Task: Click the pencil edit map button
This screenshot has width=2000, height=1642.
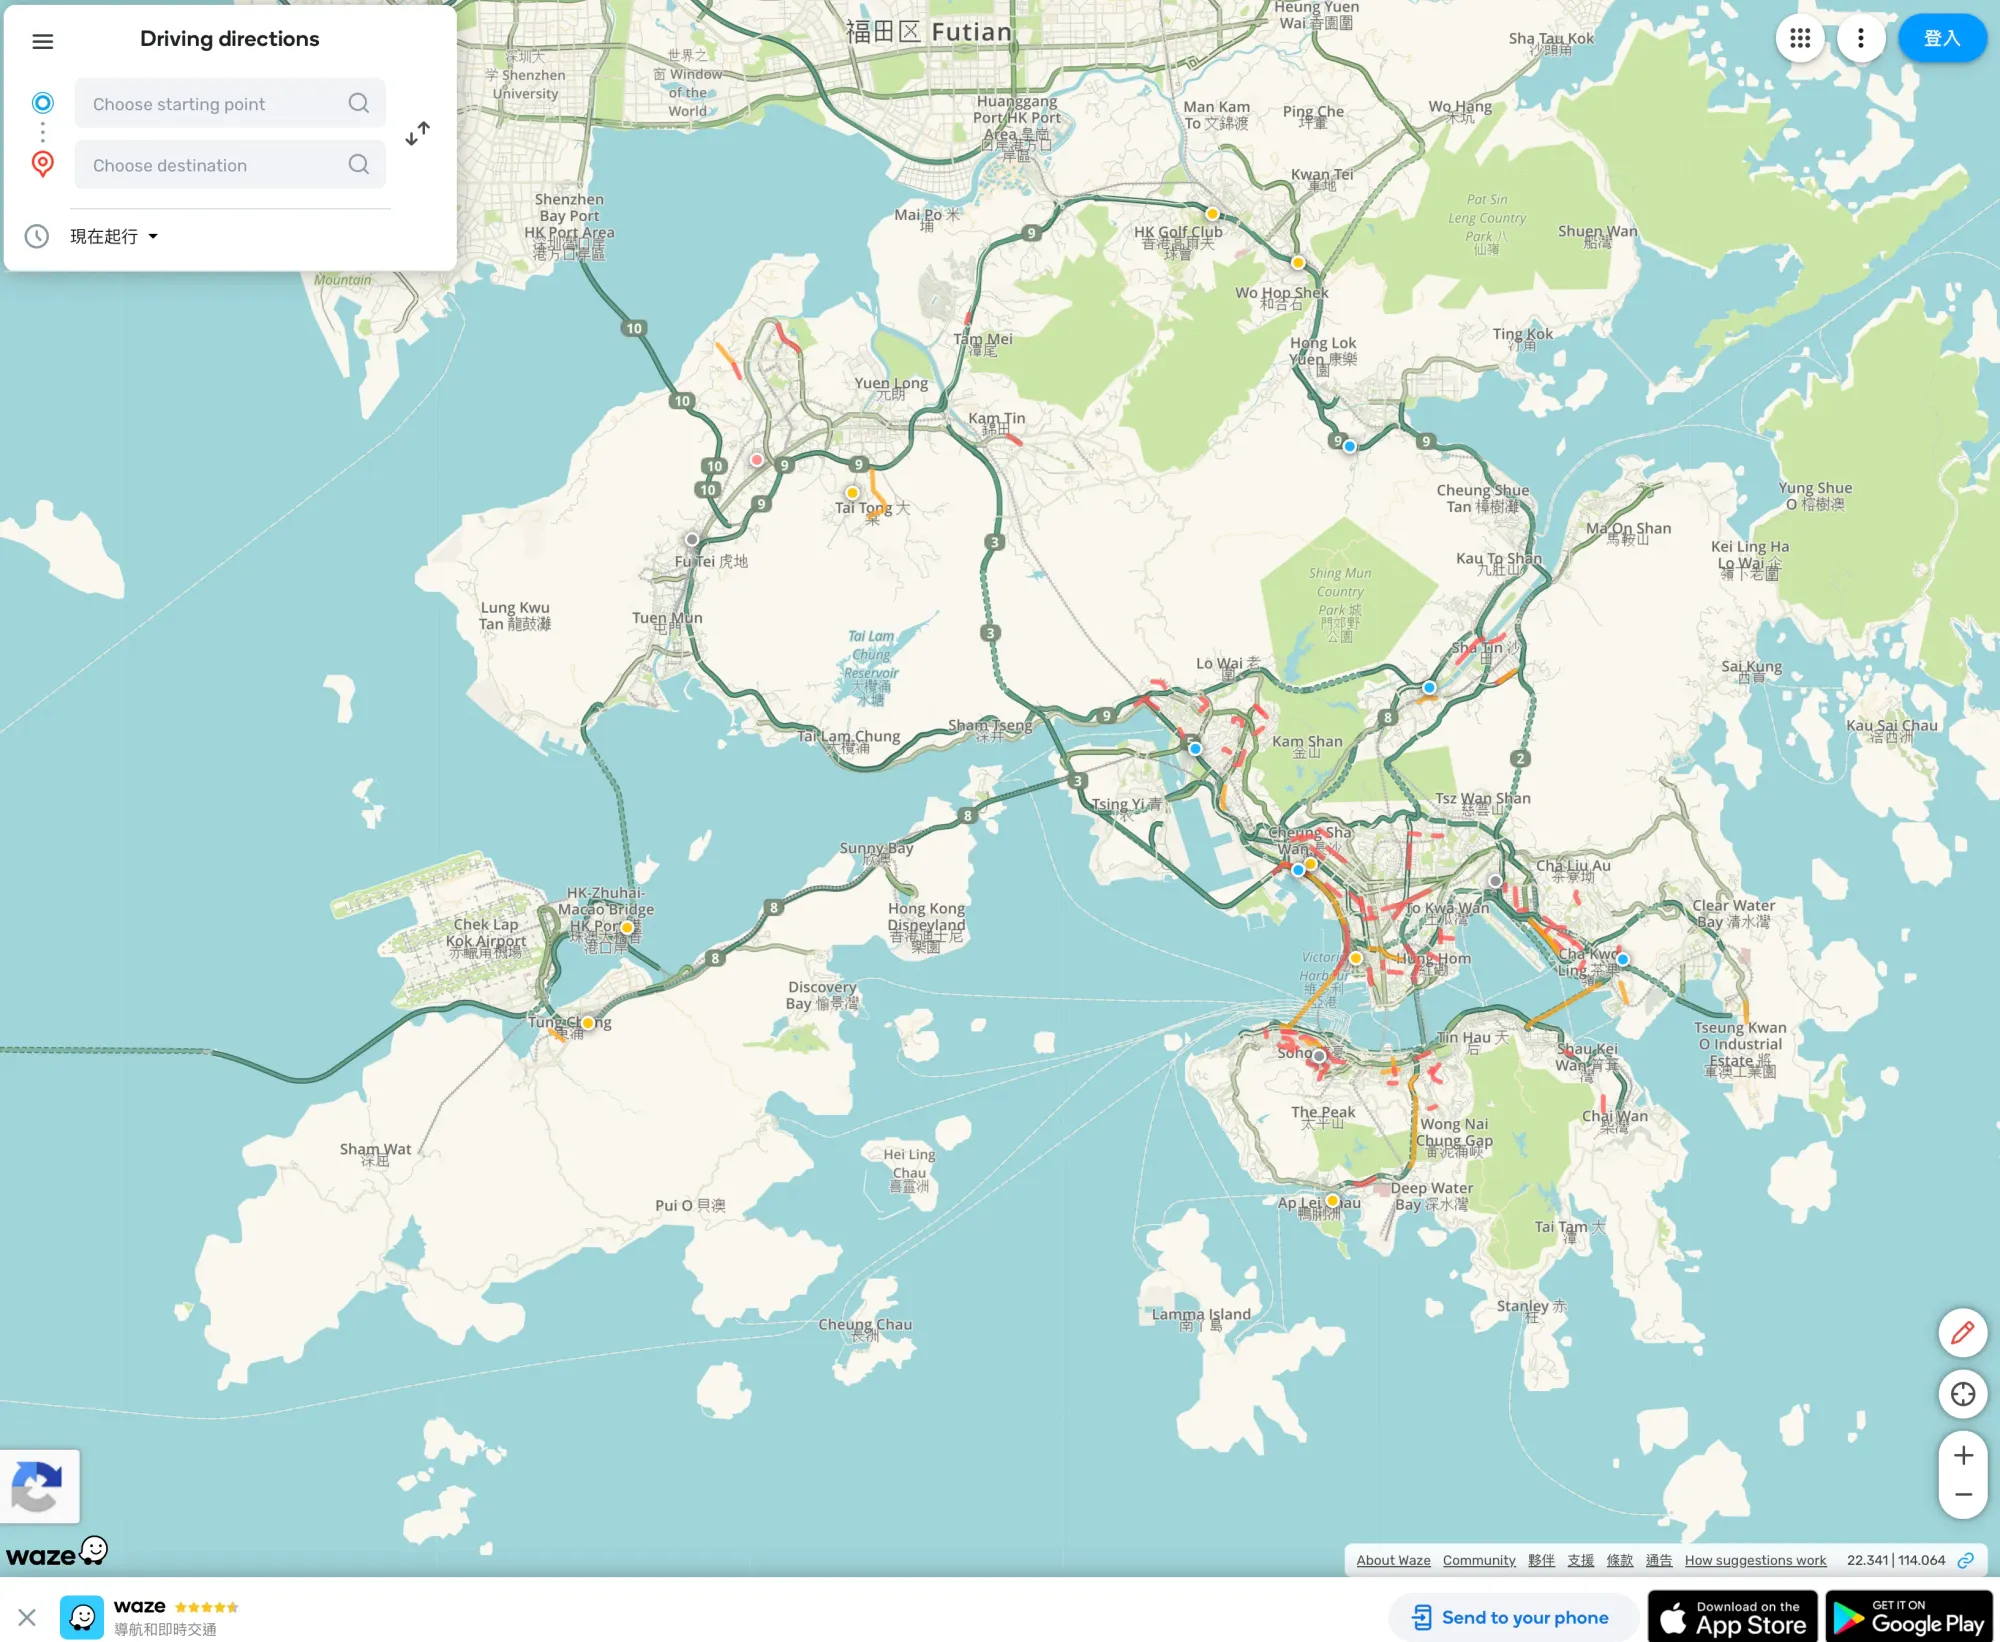Action: pos(1962,1332)
